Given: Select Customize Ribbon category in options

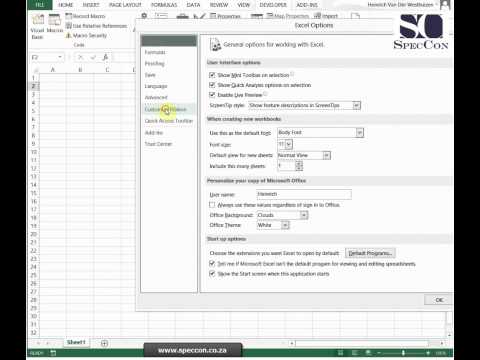Looking at the screenshot, I should pyautogui.click(x=169, y=109).
